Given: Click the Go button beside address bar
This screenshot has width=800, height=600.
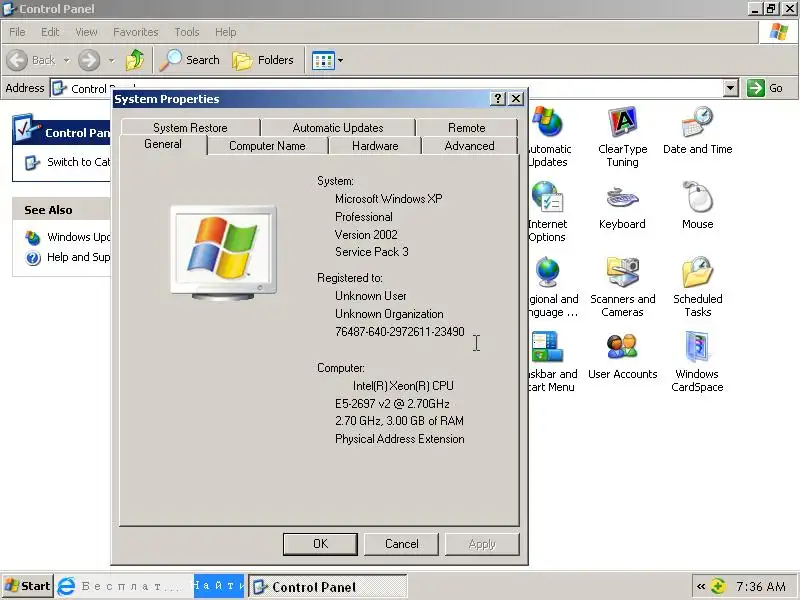Looking at the screenshot, I should pyautogui.click(x=765, y=88).
